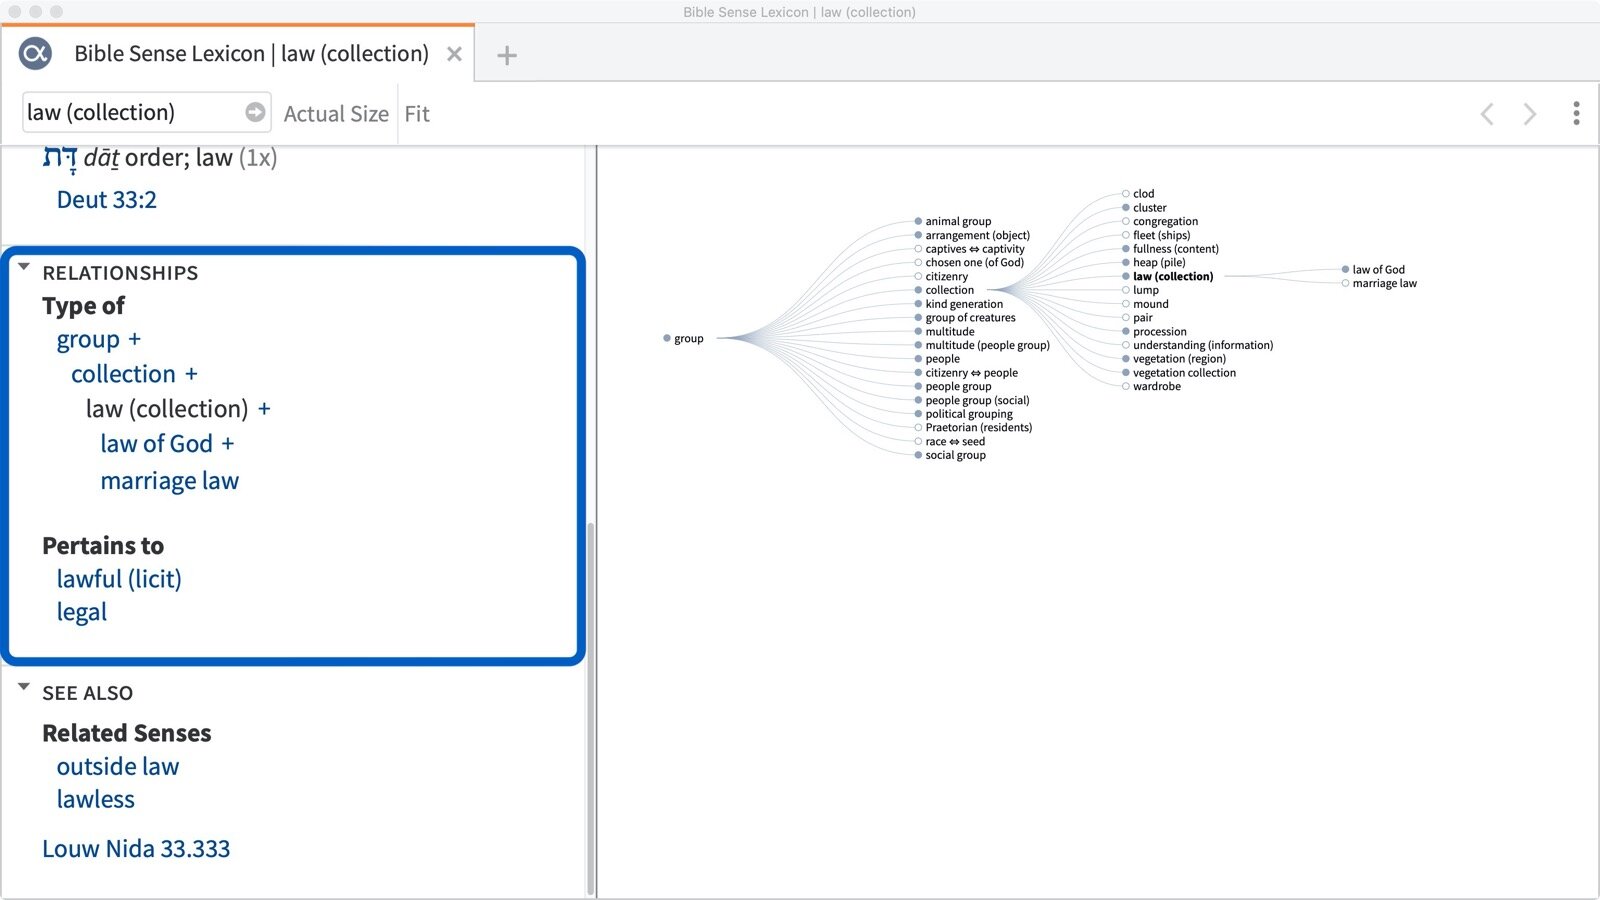Navigate back with left chevron
Image resolution: width=1600 pixels, height=900 pixels.
coord(1487,114)
